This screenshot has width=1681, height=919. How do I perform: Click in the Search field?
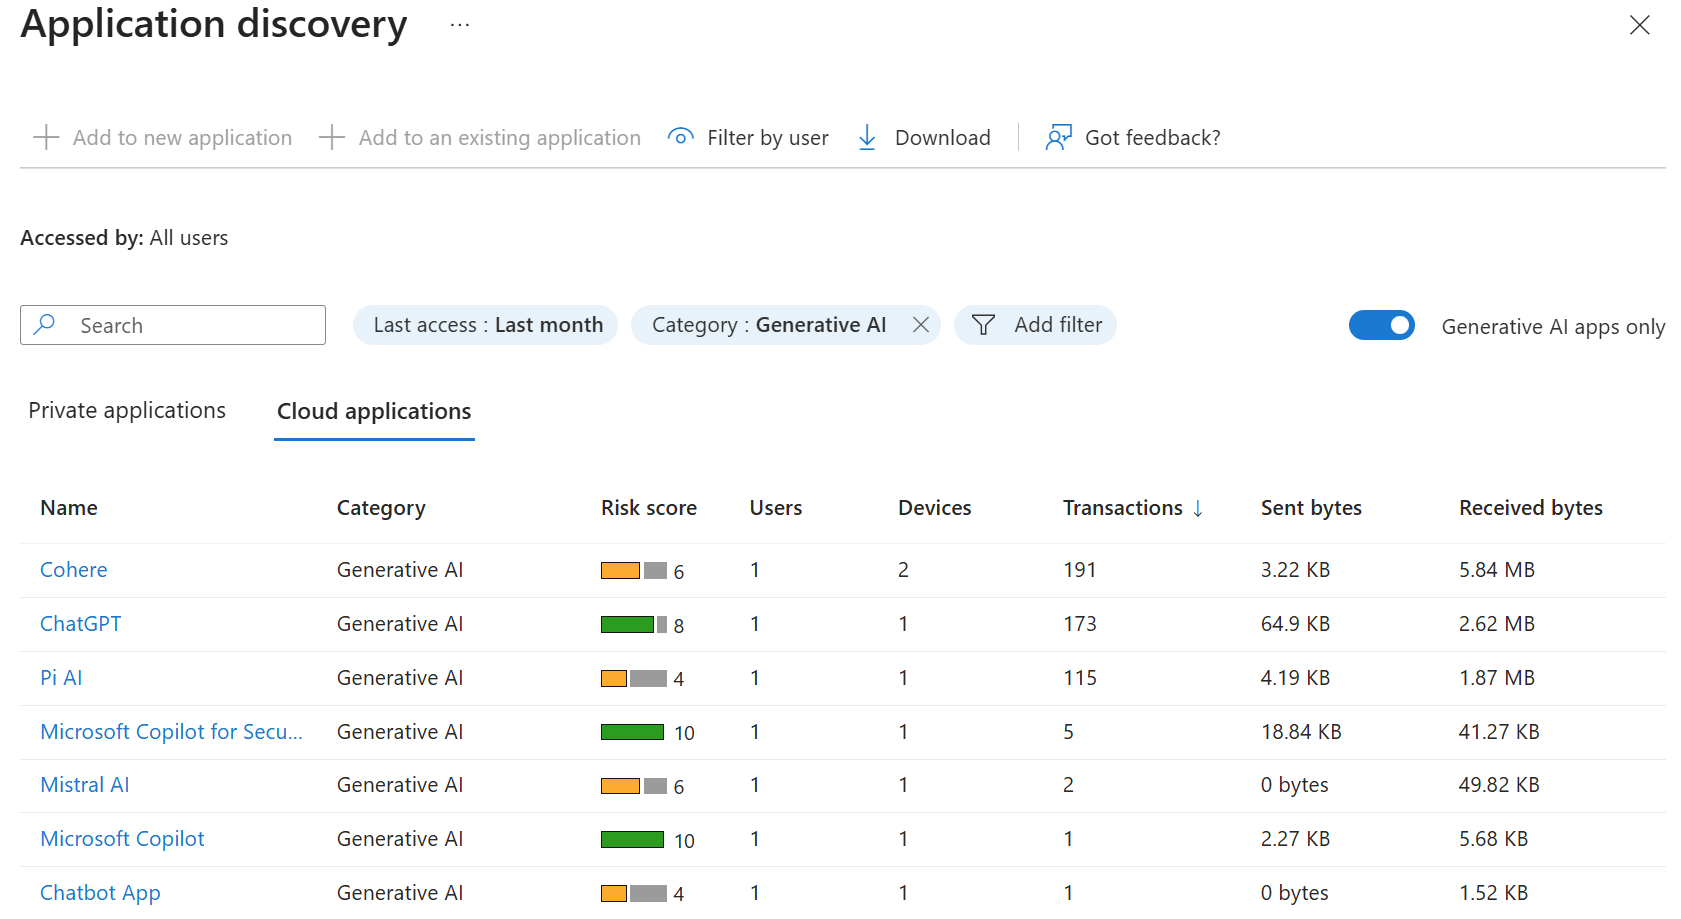[x=173, y=325]
